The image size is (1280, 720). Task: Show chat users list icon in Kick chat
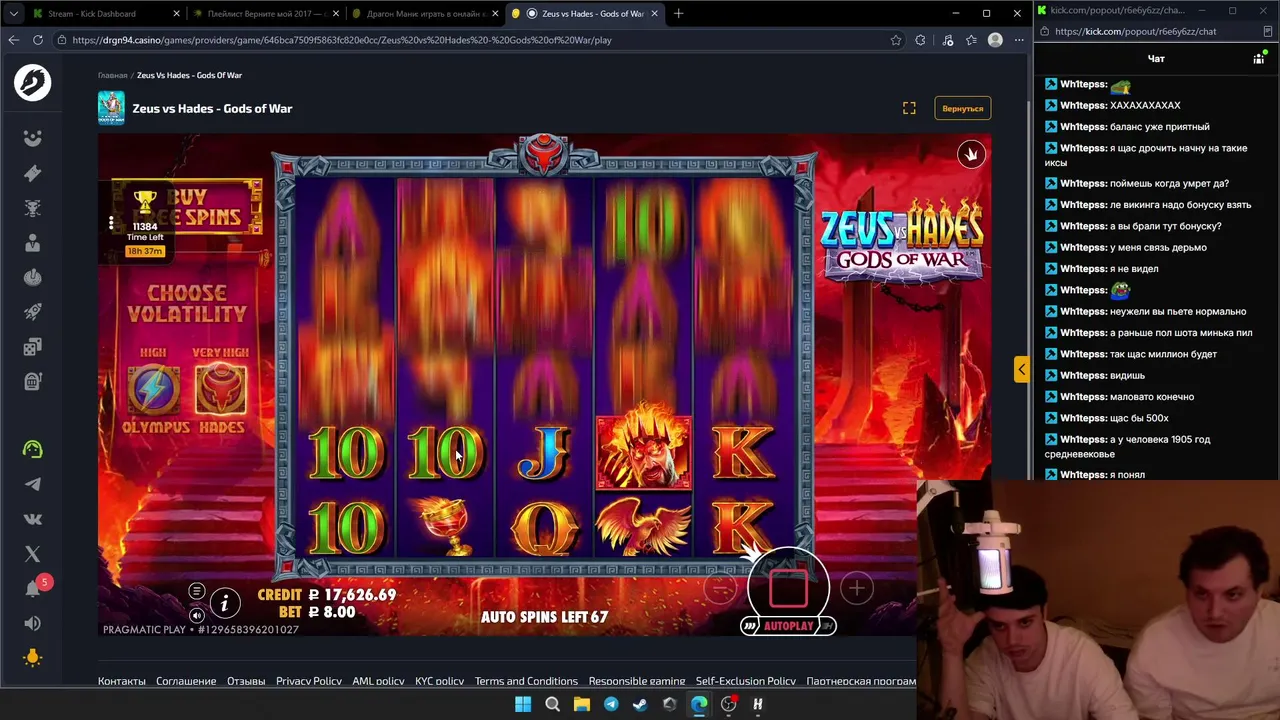point(1259,59)
